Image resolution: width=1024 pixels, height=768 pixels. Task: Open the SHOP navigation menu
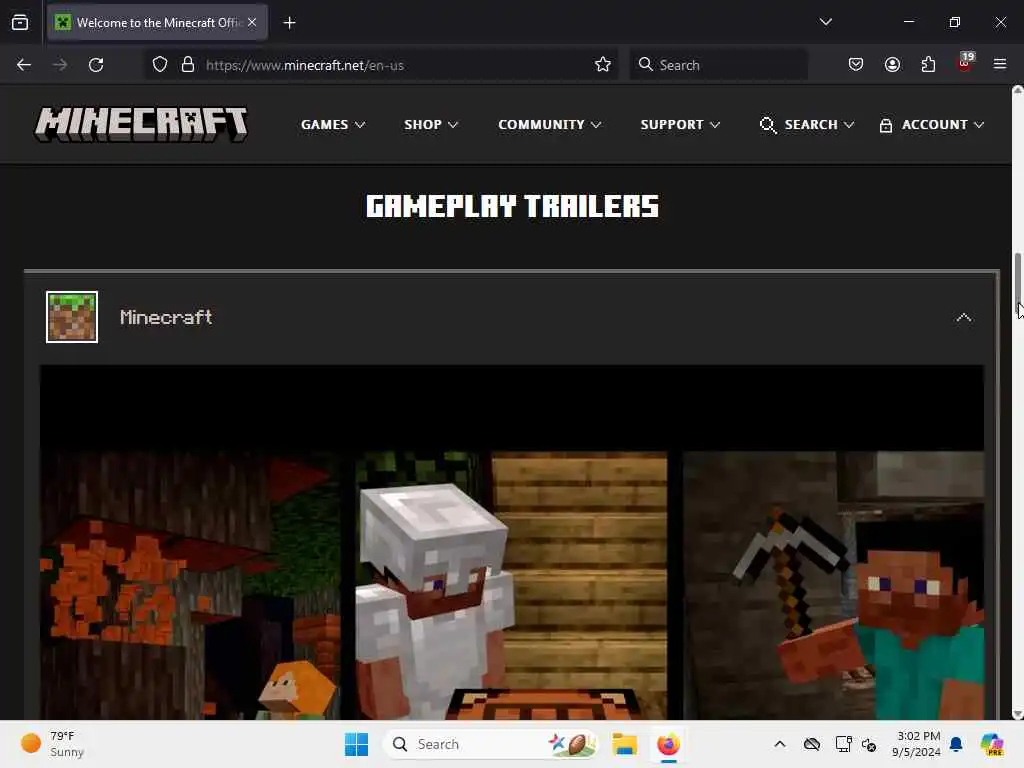pos(430,124)
